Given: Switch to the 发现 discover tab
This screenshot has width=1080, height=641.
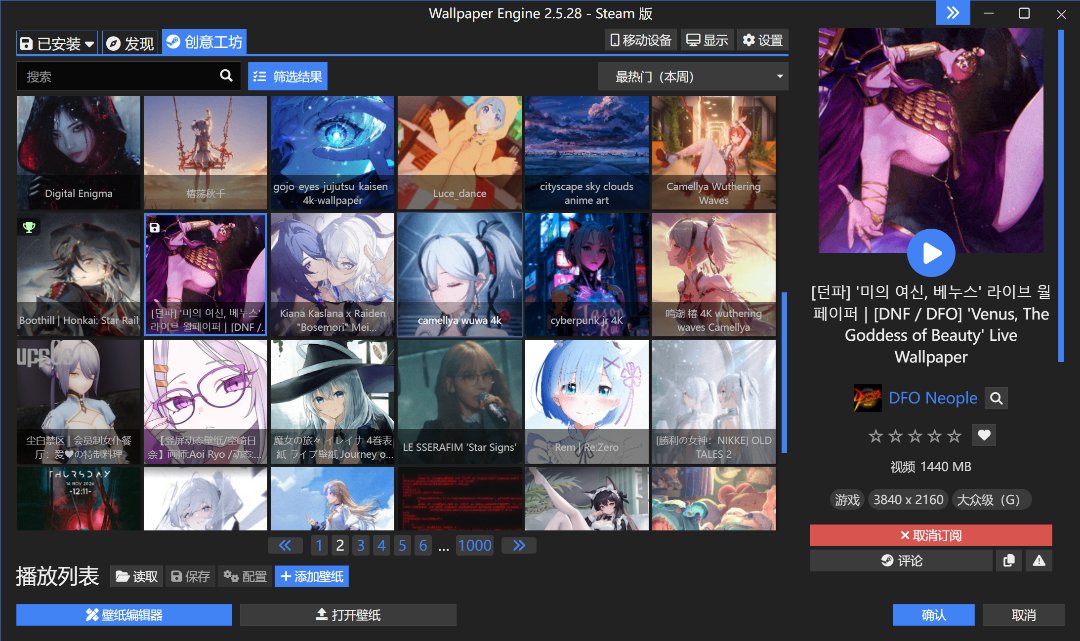Looking at the screenshot, I should 130,43.
